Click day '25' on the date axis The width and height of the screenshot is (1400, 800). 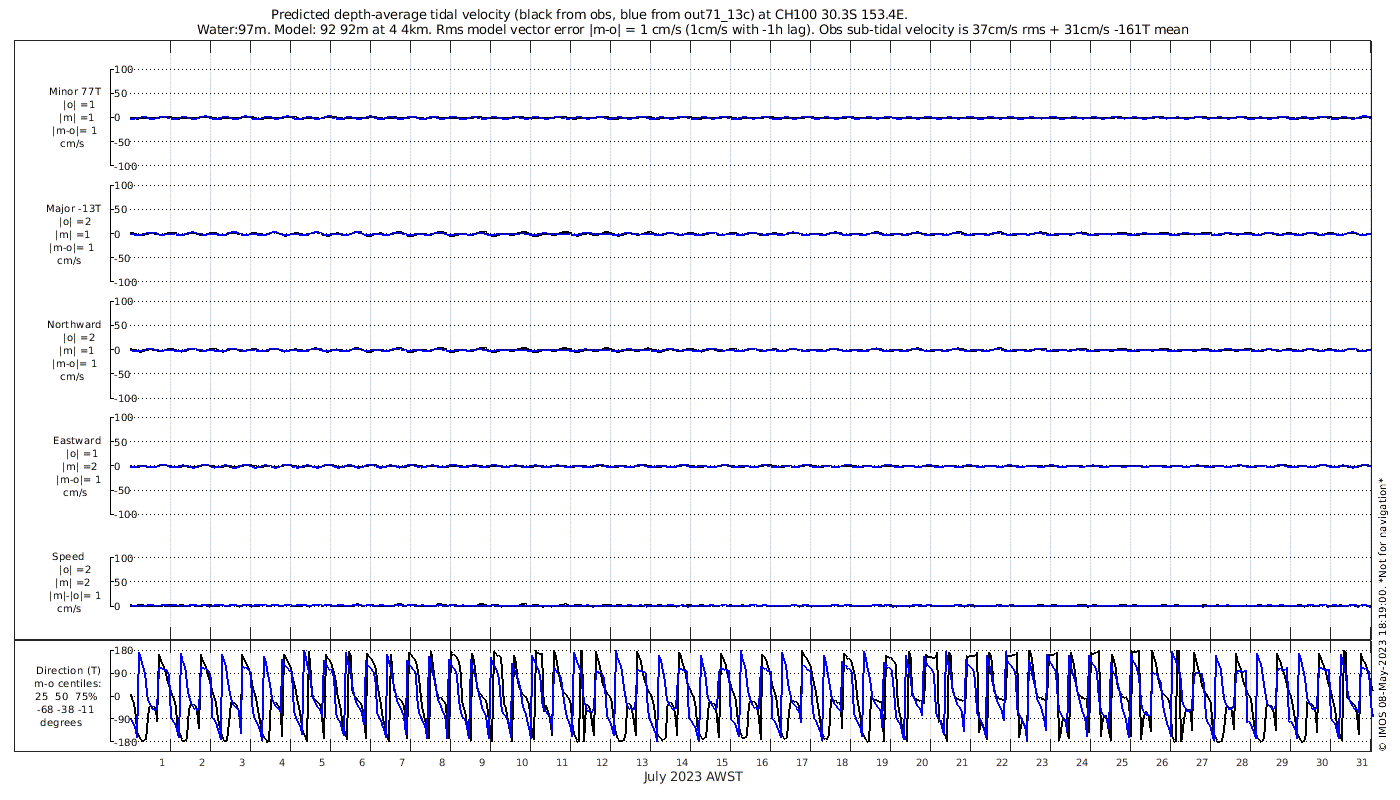click(1122, 762)
